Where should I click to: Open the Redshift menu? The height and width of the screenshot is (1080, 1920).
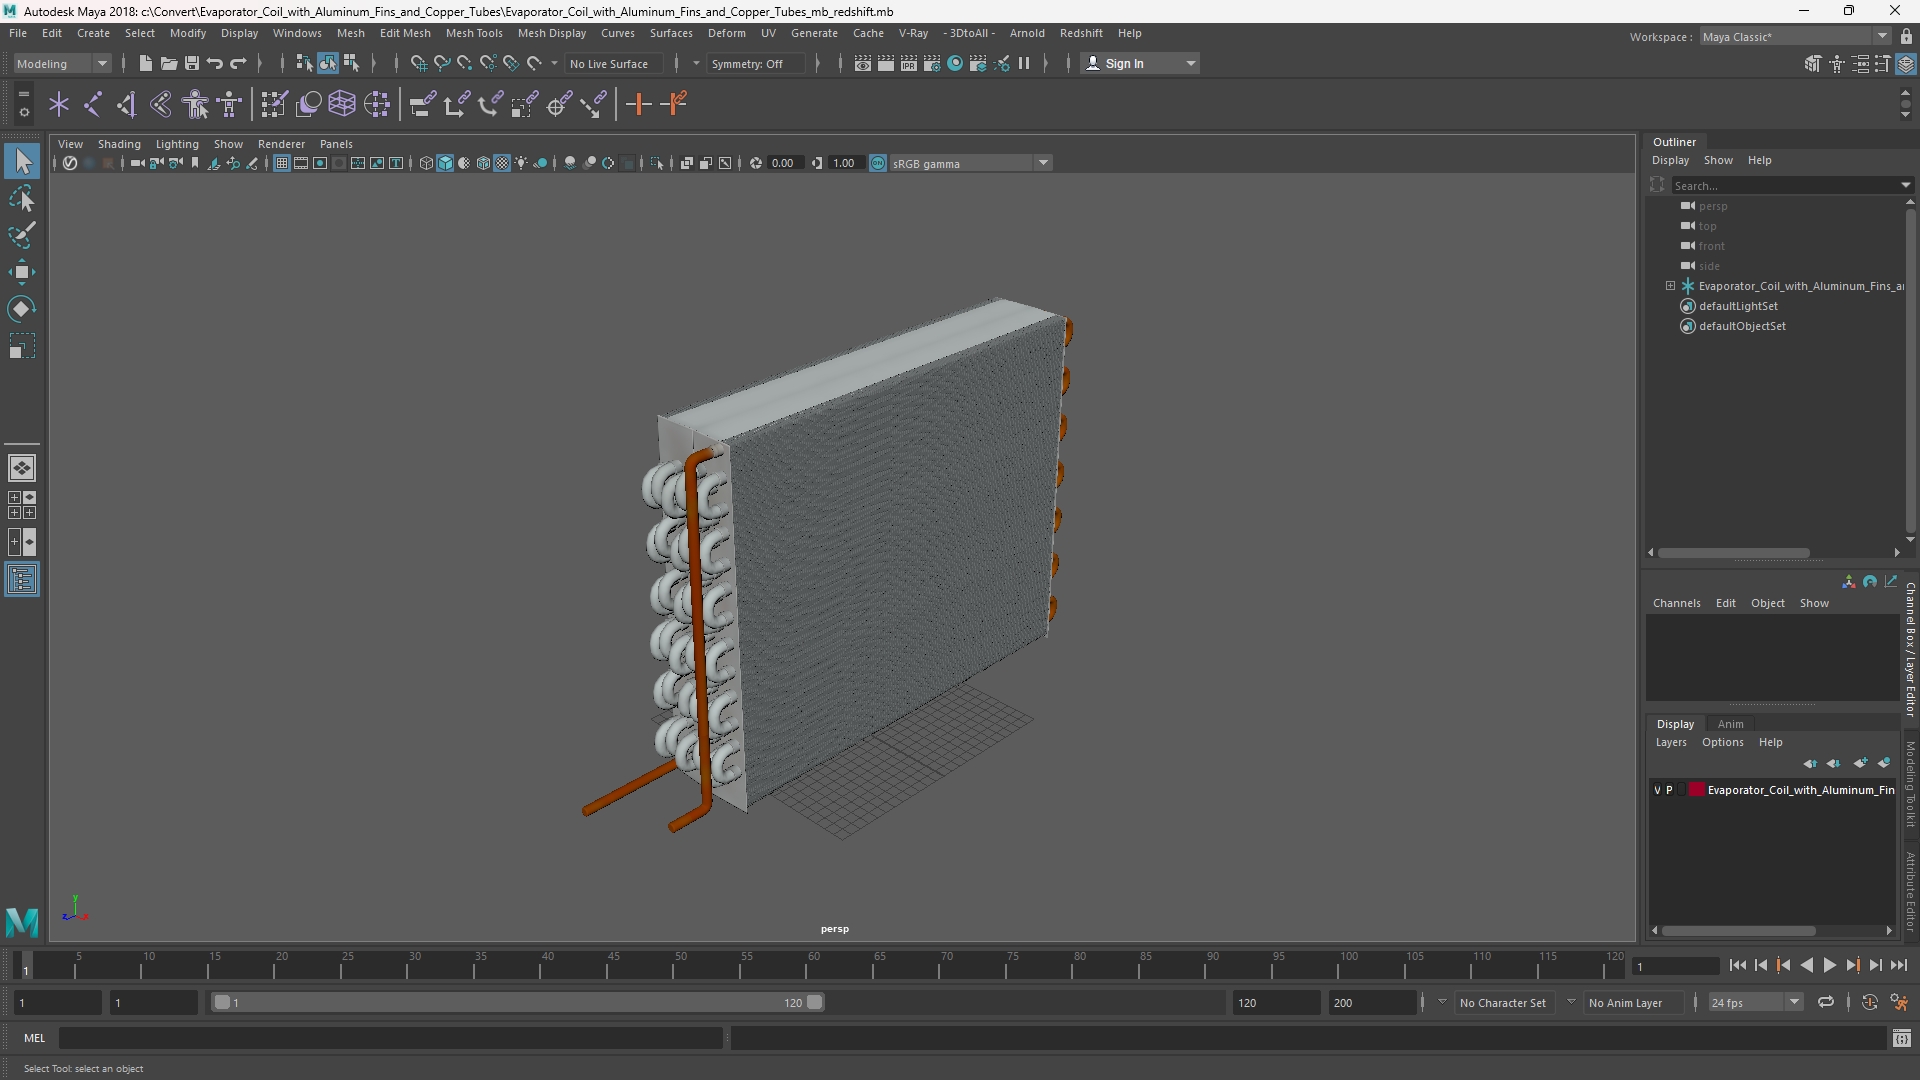pyautogui.click(x=1081, y=33)
